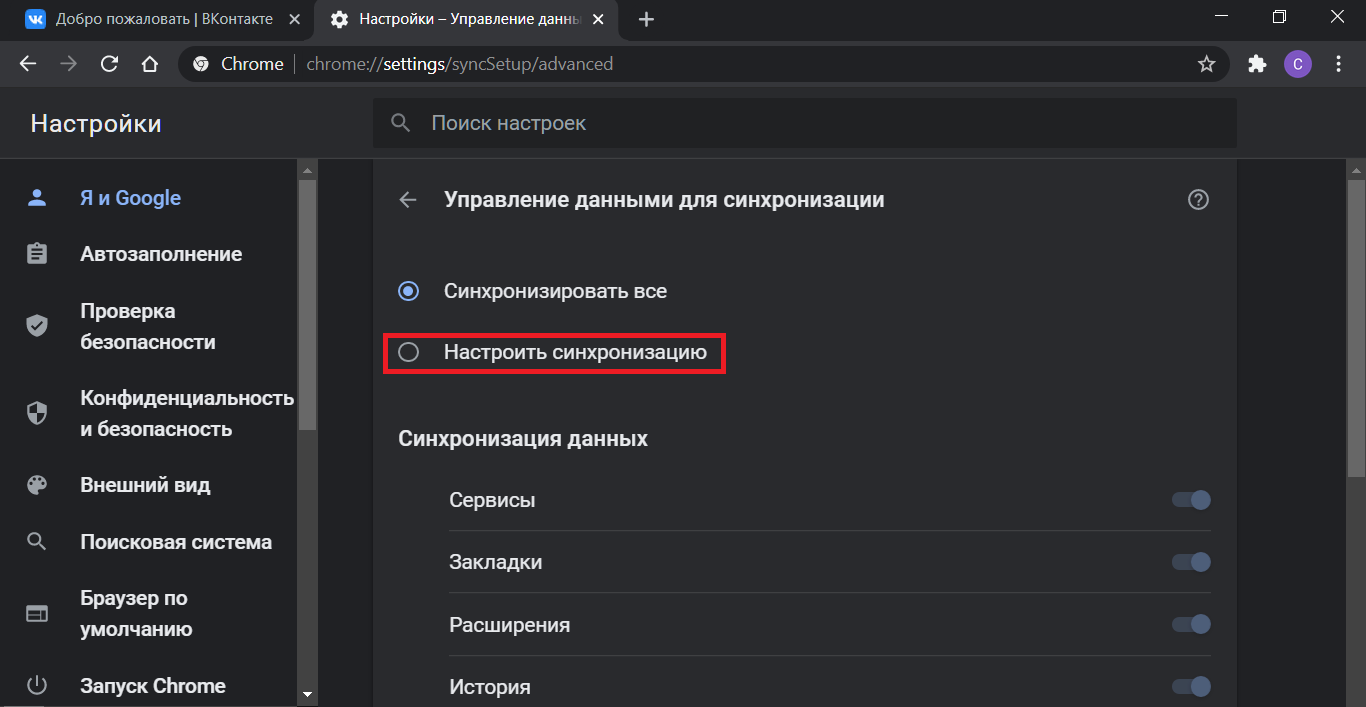This screenshot has width=1366, height=707.
Task: Click the История row label
Action: [490, 687]
